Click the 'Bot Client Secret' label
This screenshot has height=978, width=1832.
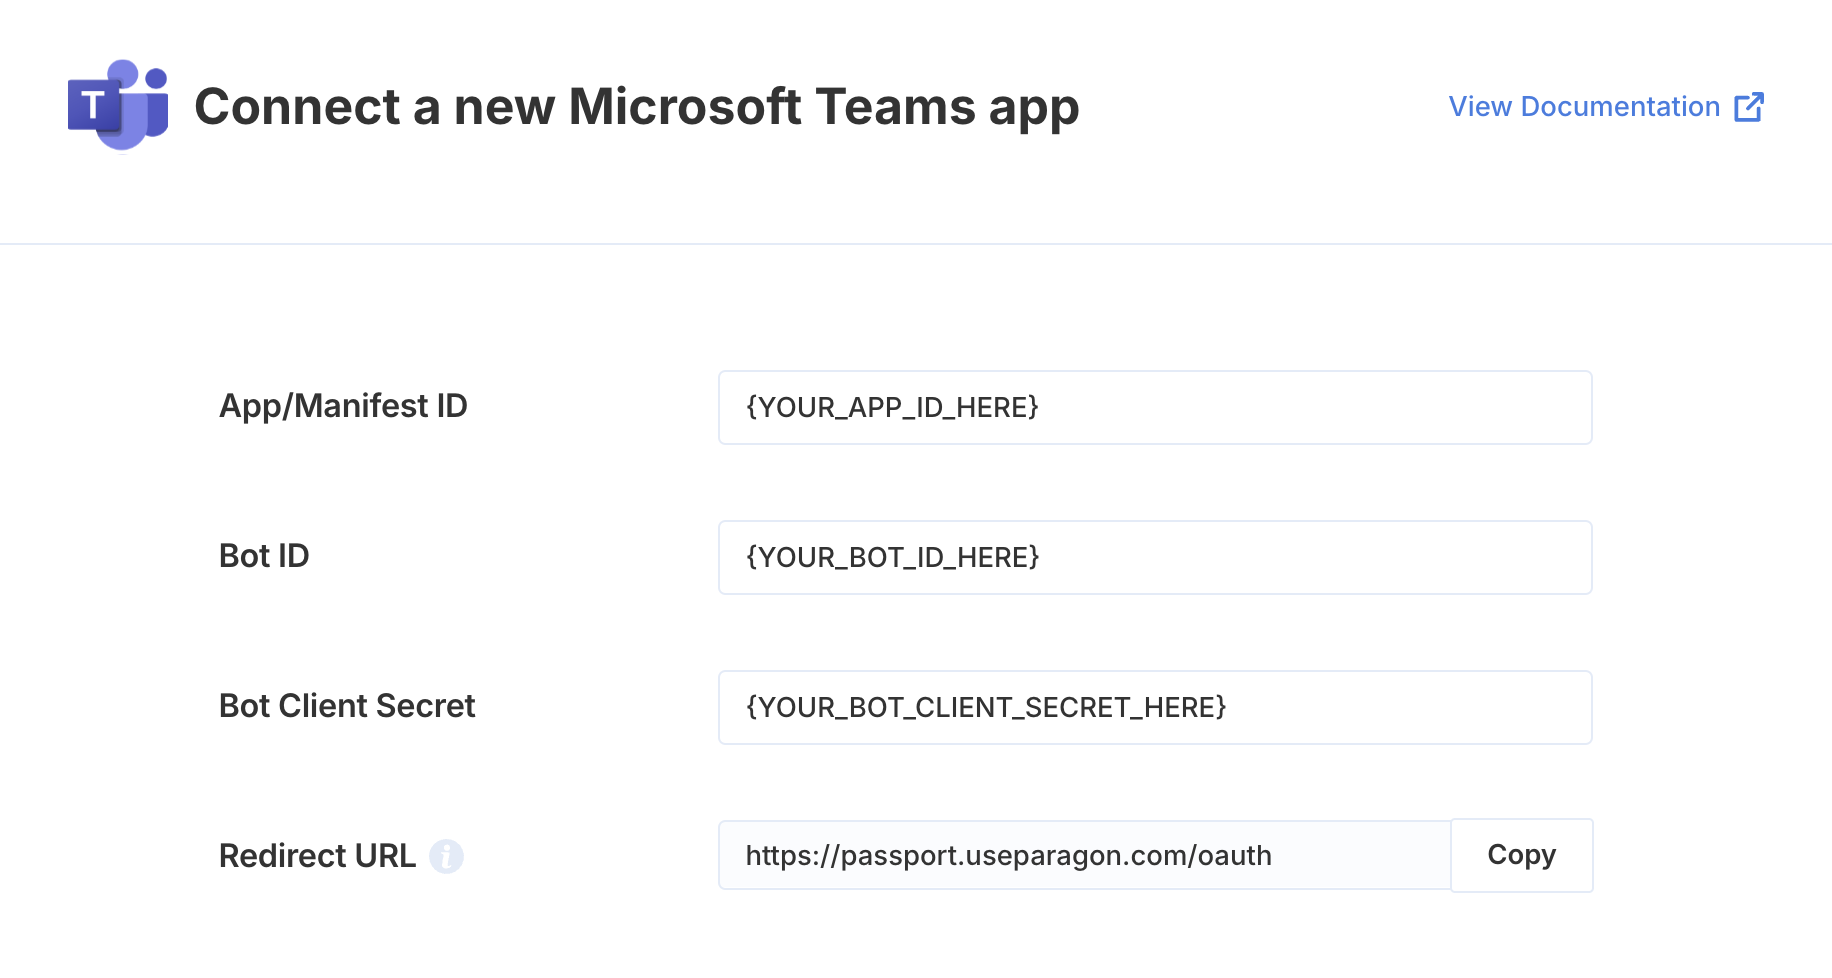(347, 706)
